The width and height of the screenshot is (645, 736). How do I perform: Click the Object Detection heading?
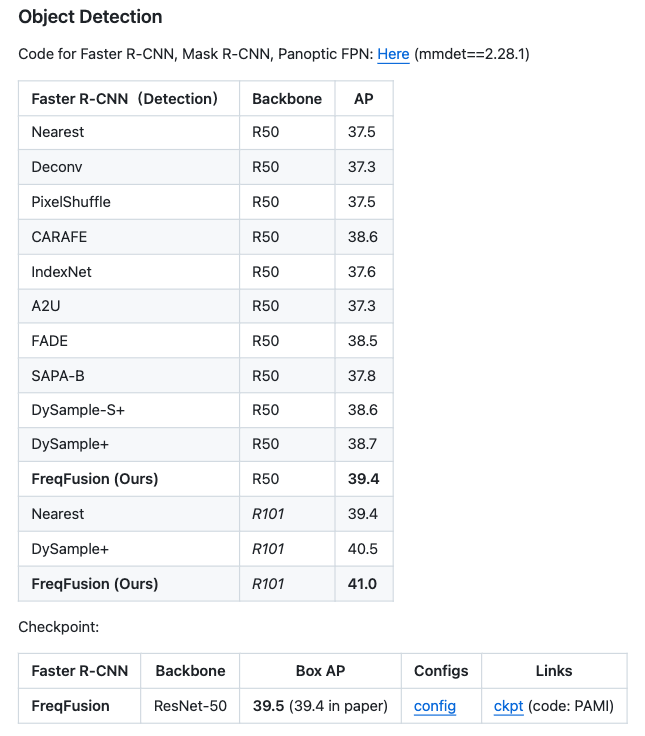point(90,17)
